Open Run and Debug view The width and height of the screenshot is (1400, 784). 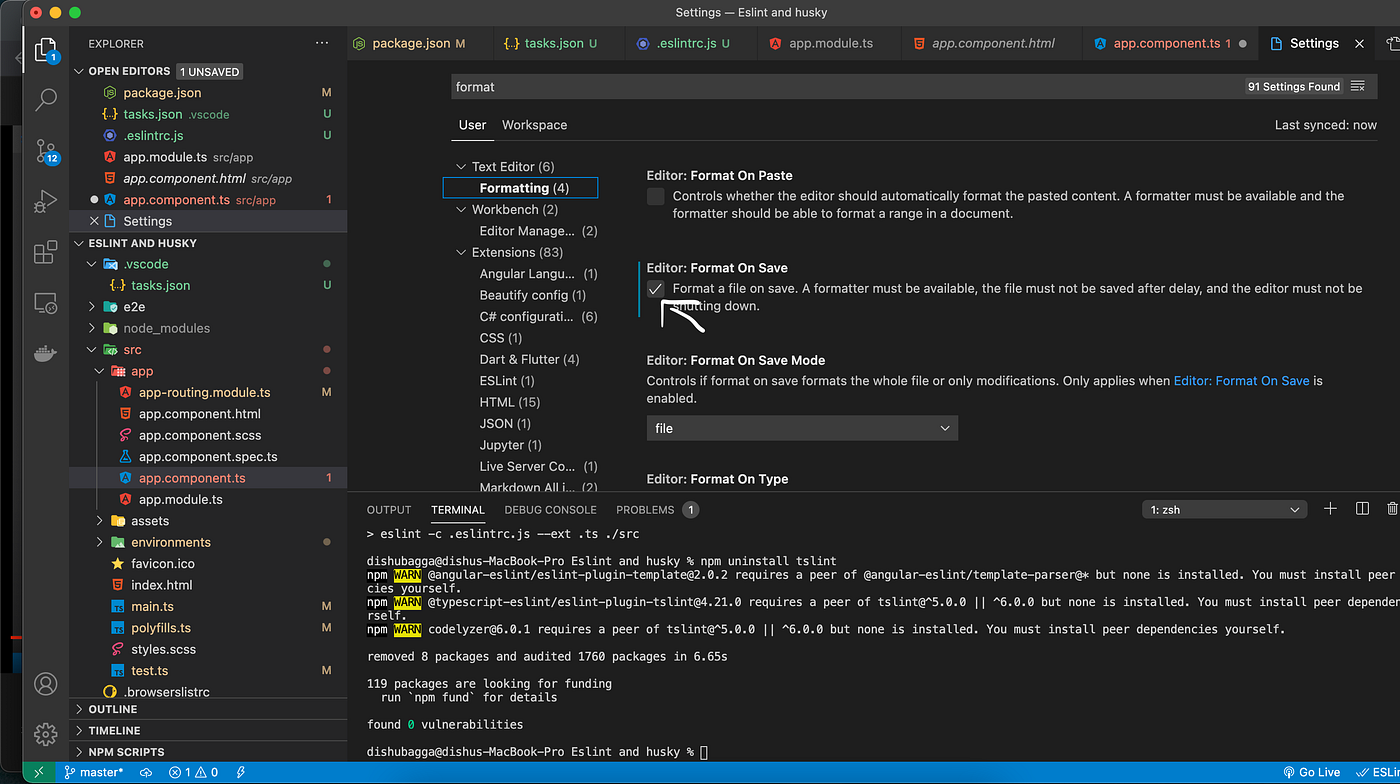[x=46, y=202]
